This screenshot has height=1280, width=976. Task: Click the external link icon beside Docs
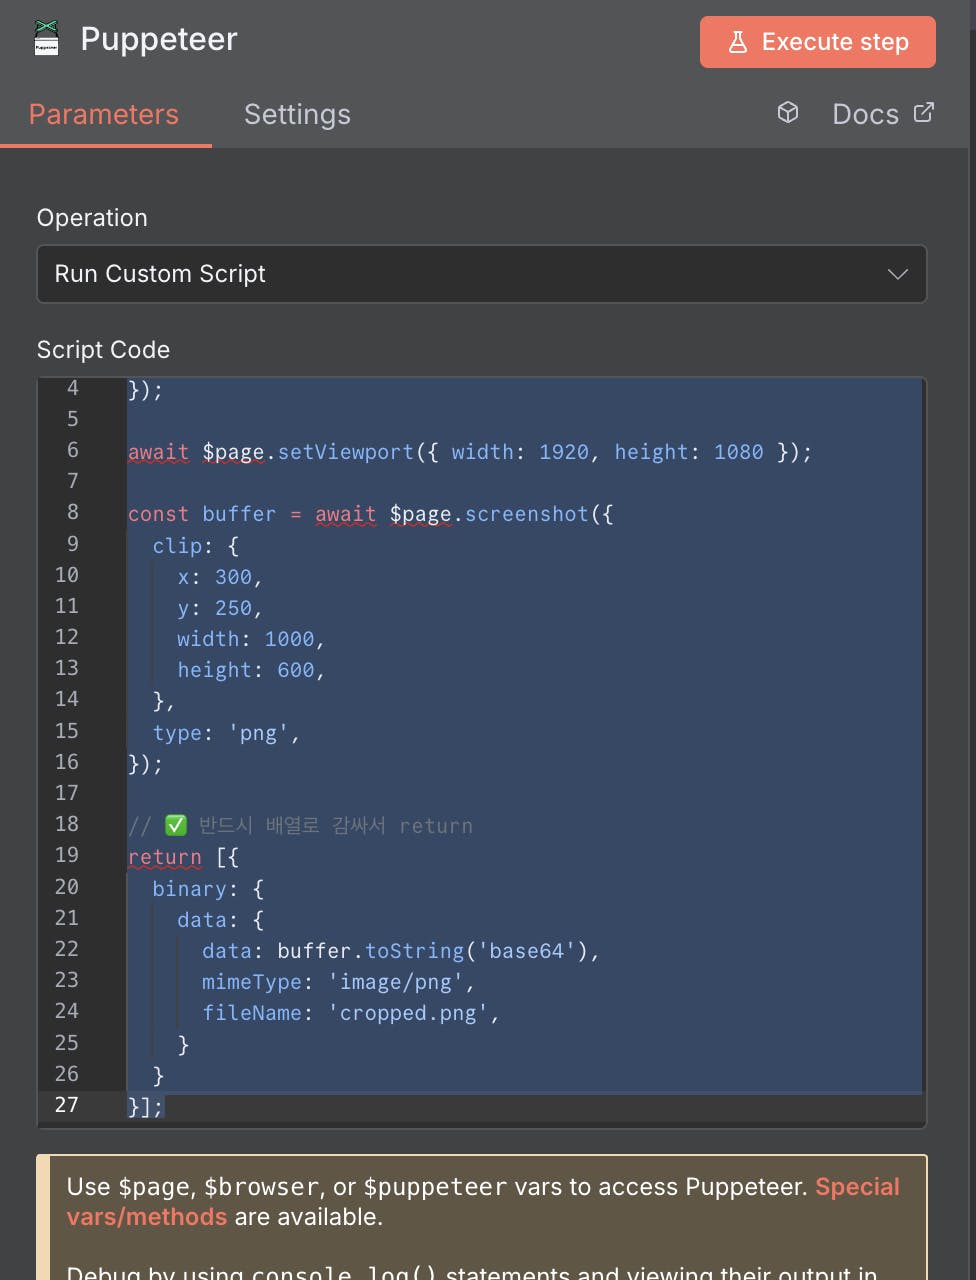tap(924, 112)
